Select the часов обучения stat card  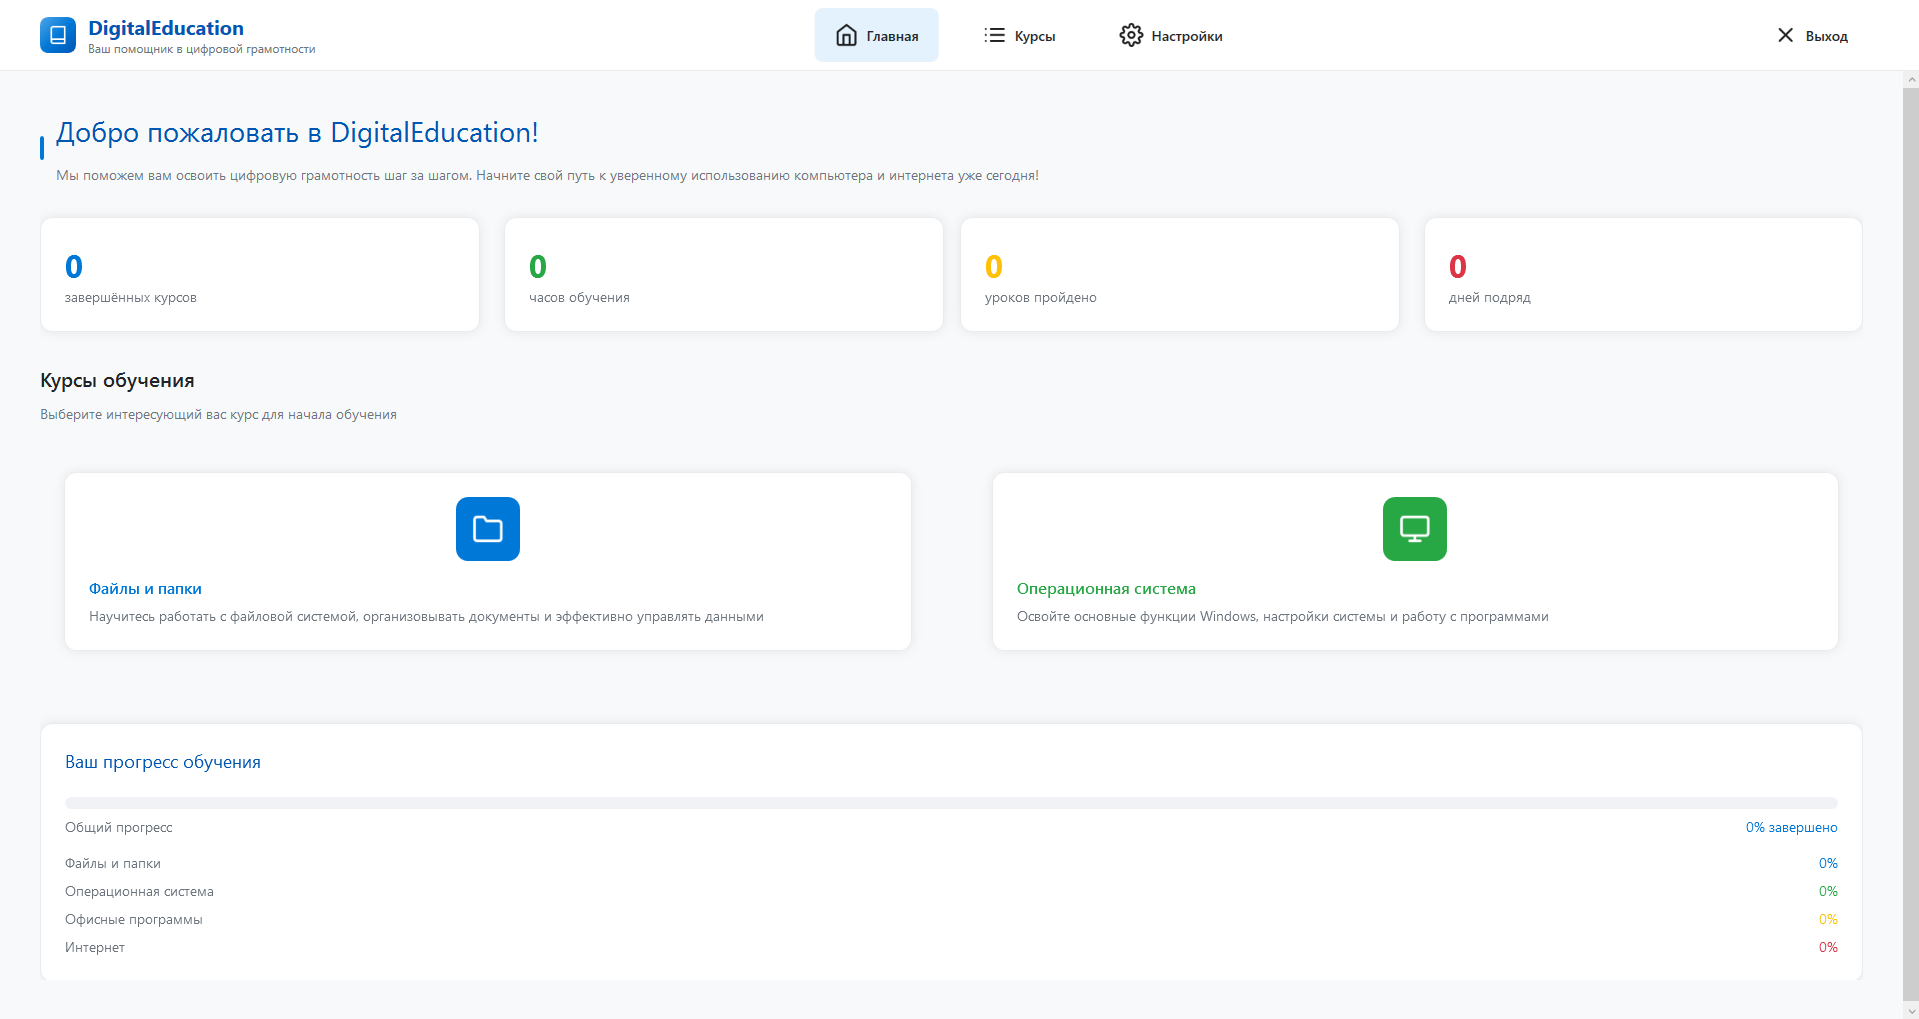pyautogui.click(x=723, y=275)
